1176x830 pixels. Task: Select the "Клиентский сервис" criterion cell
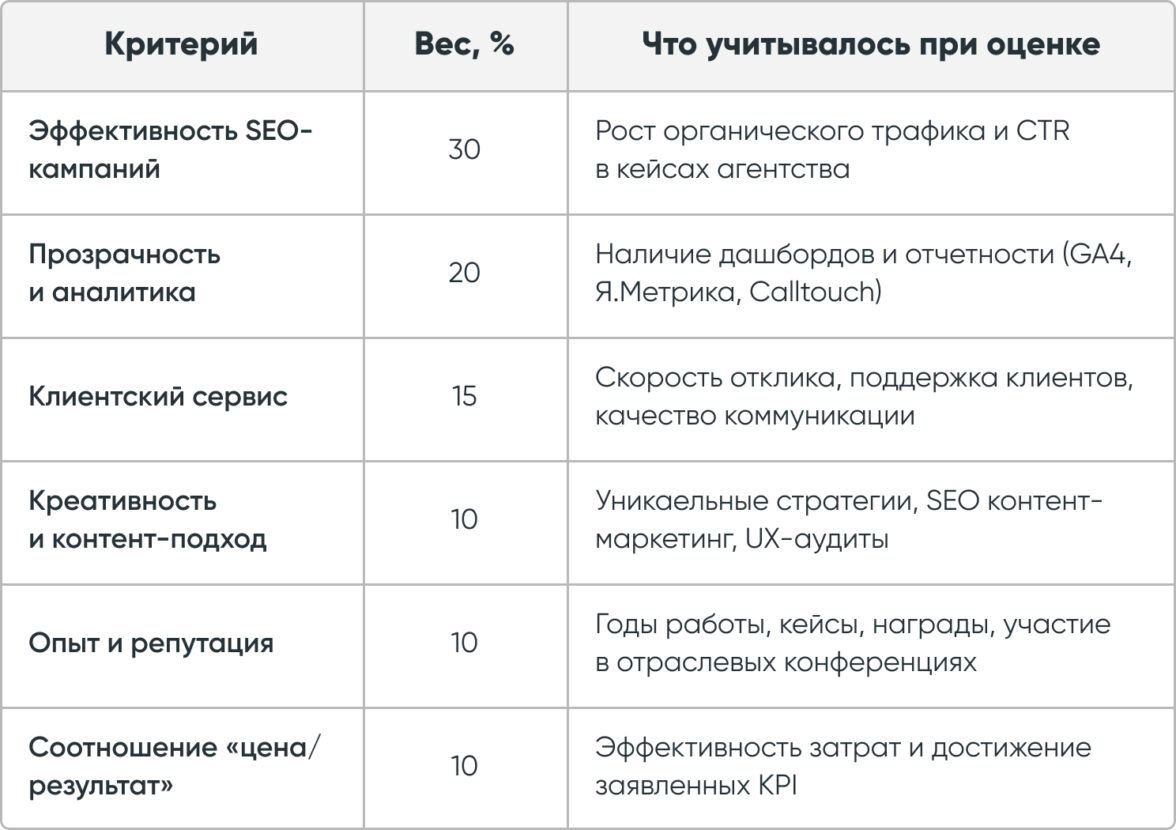[x=158, y=396]
